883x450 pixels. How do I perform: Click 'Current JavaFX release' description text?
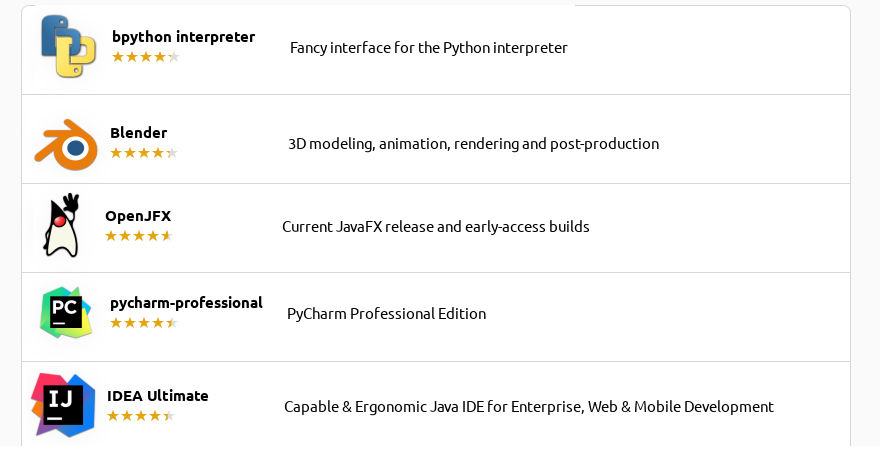[436, 227]
